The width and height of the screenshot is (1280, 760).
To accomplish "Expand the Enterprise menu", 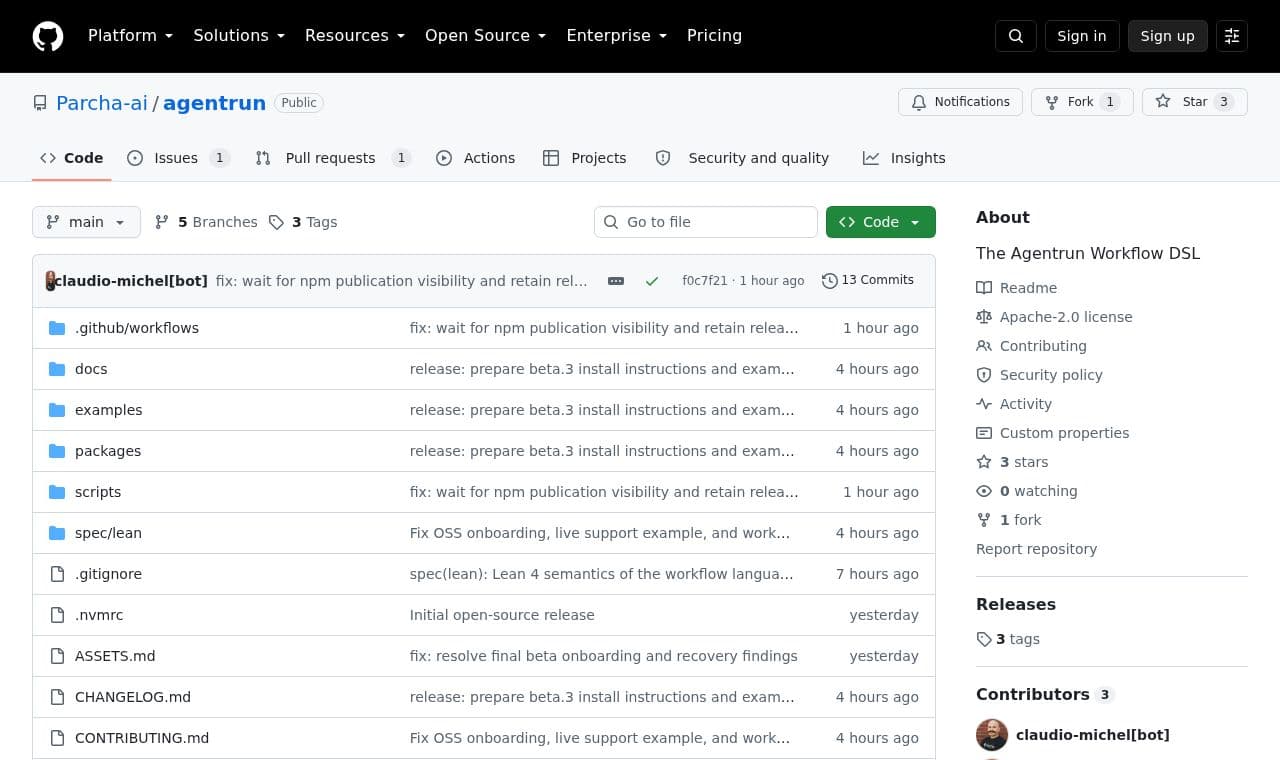I will pos(617,36).
